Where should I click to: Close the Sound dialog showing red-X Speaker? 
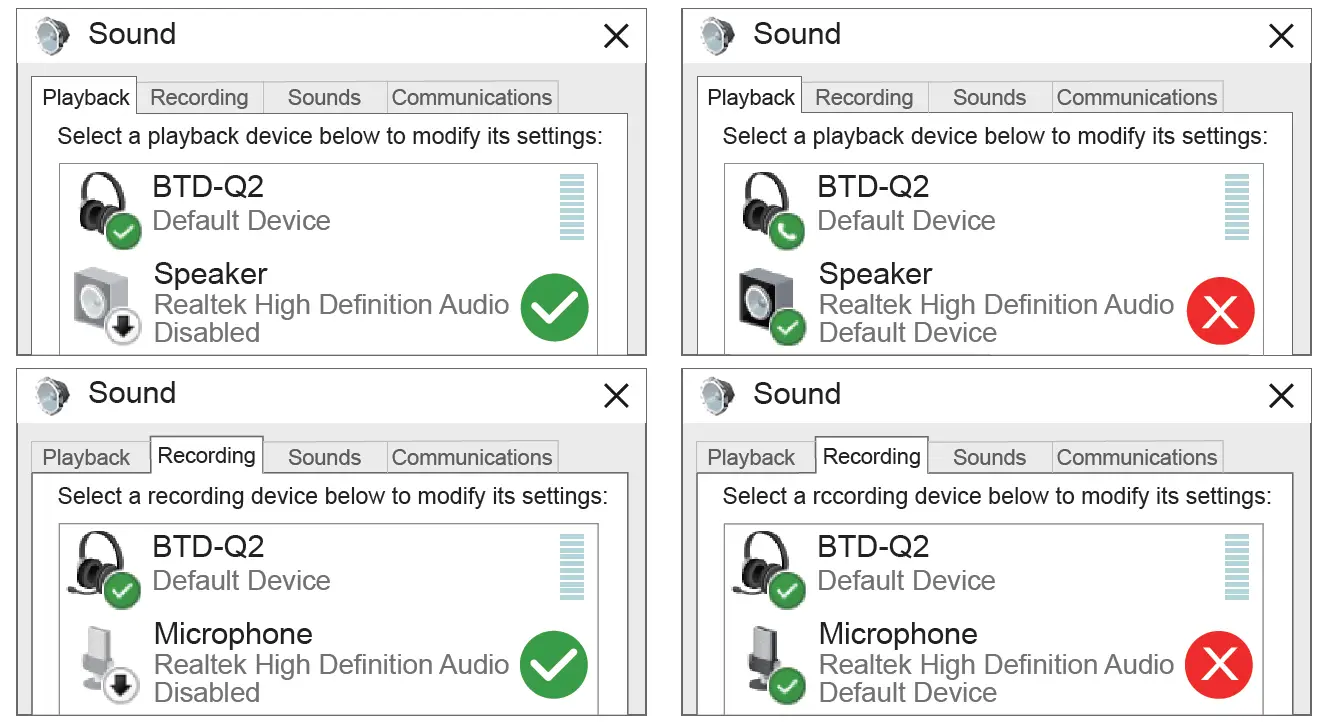pos(1281,36)
